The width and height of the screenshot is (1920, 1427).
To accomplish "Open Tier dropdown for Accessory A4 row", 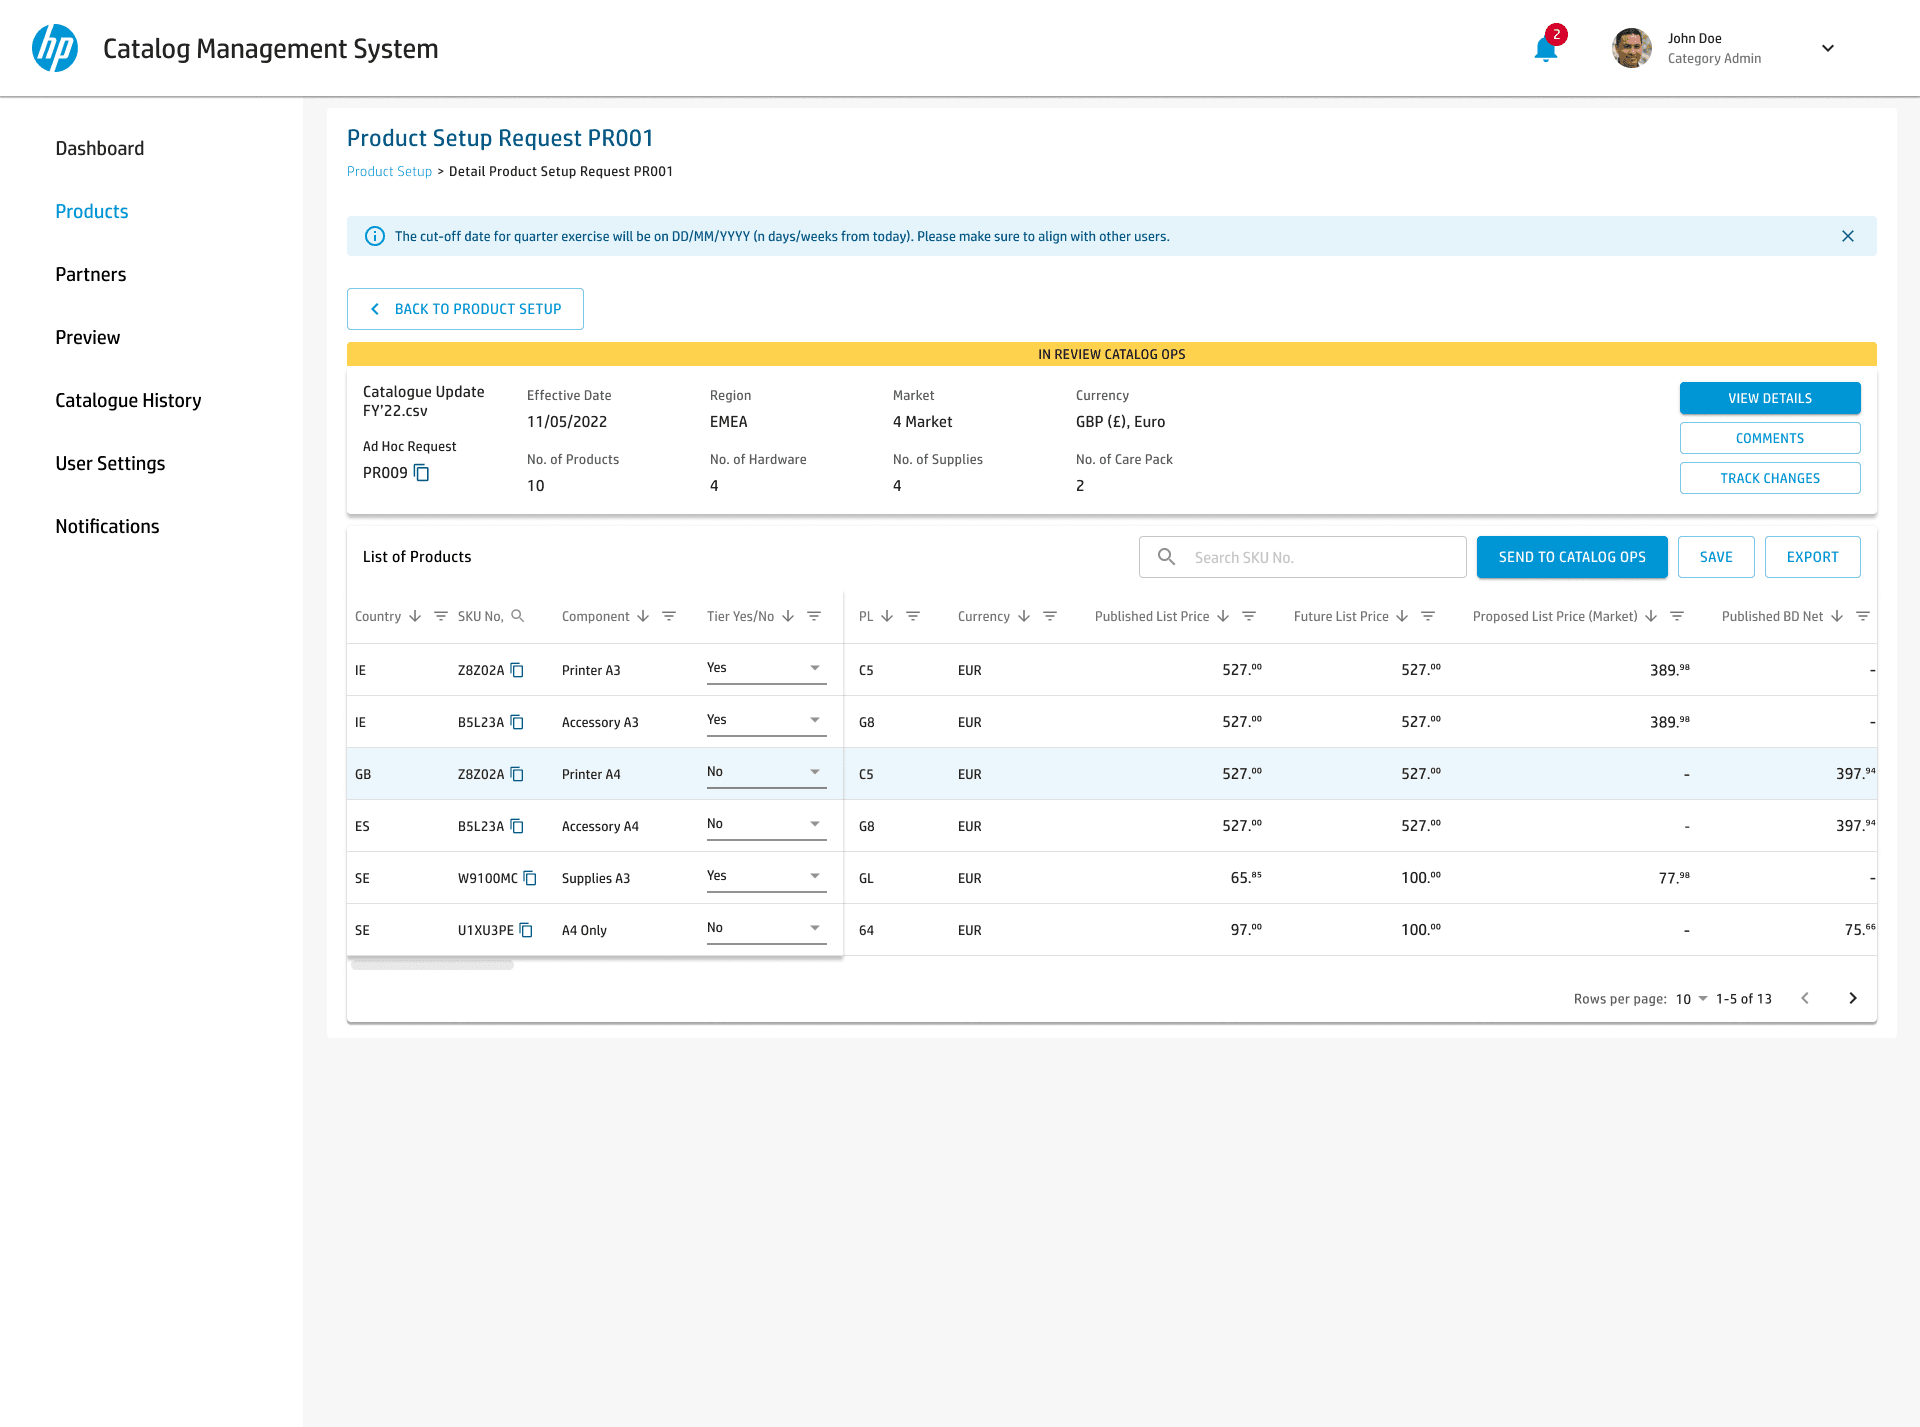I will pos(766,825).
